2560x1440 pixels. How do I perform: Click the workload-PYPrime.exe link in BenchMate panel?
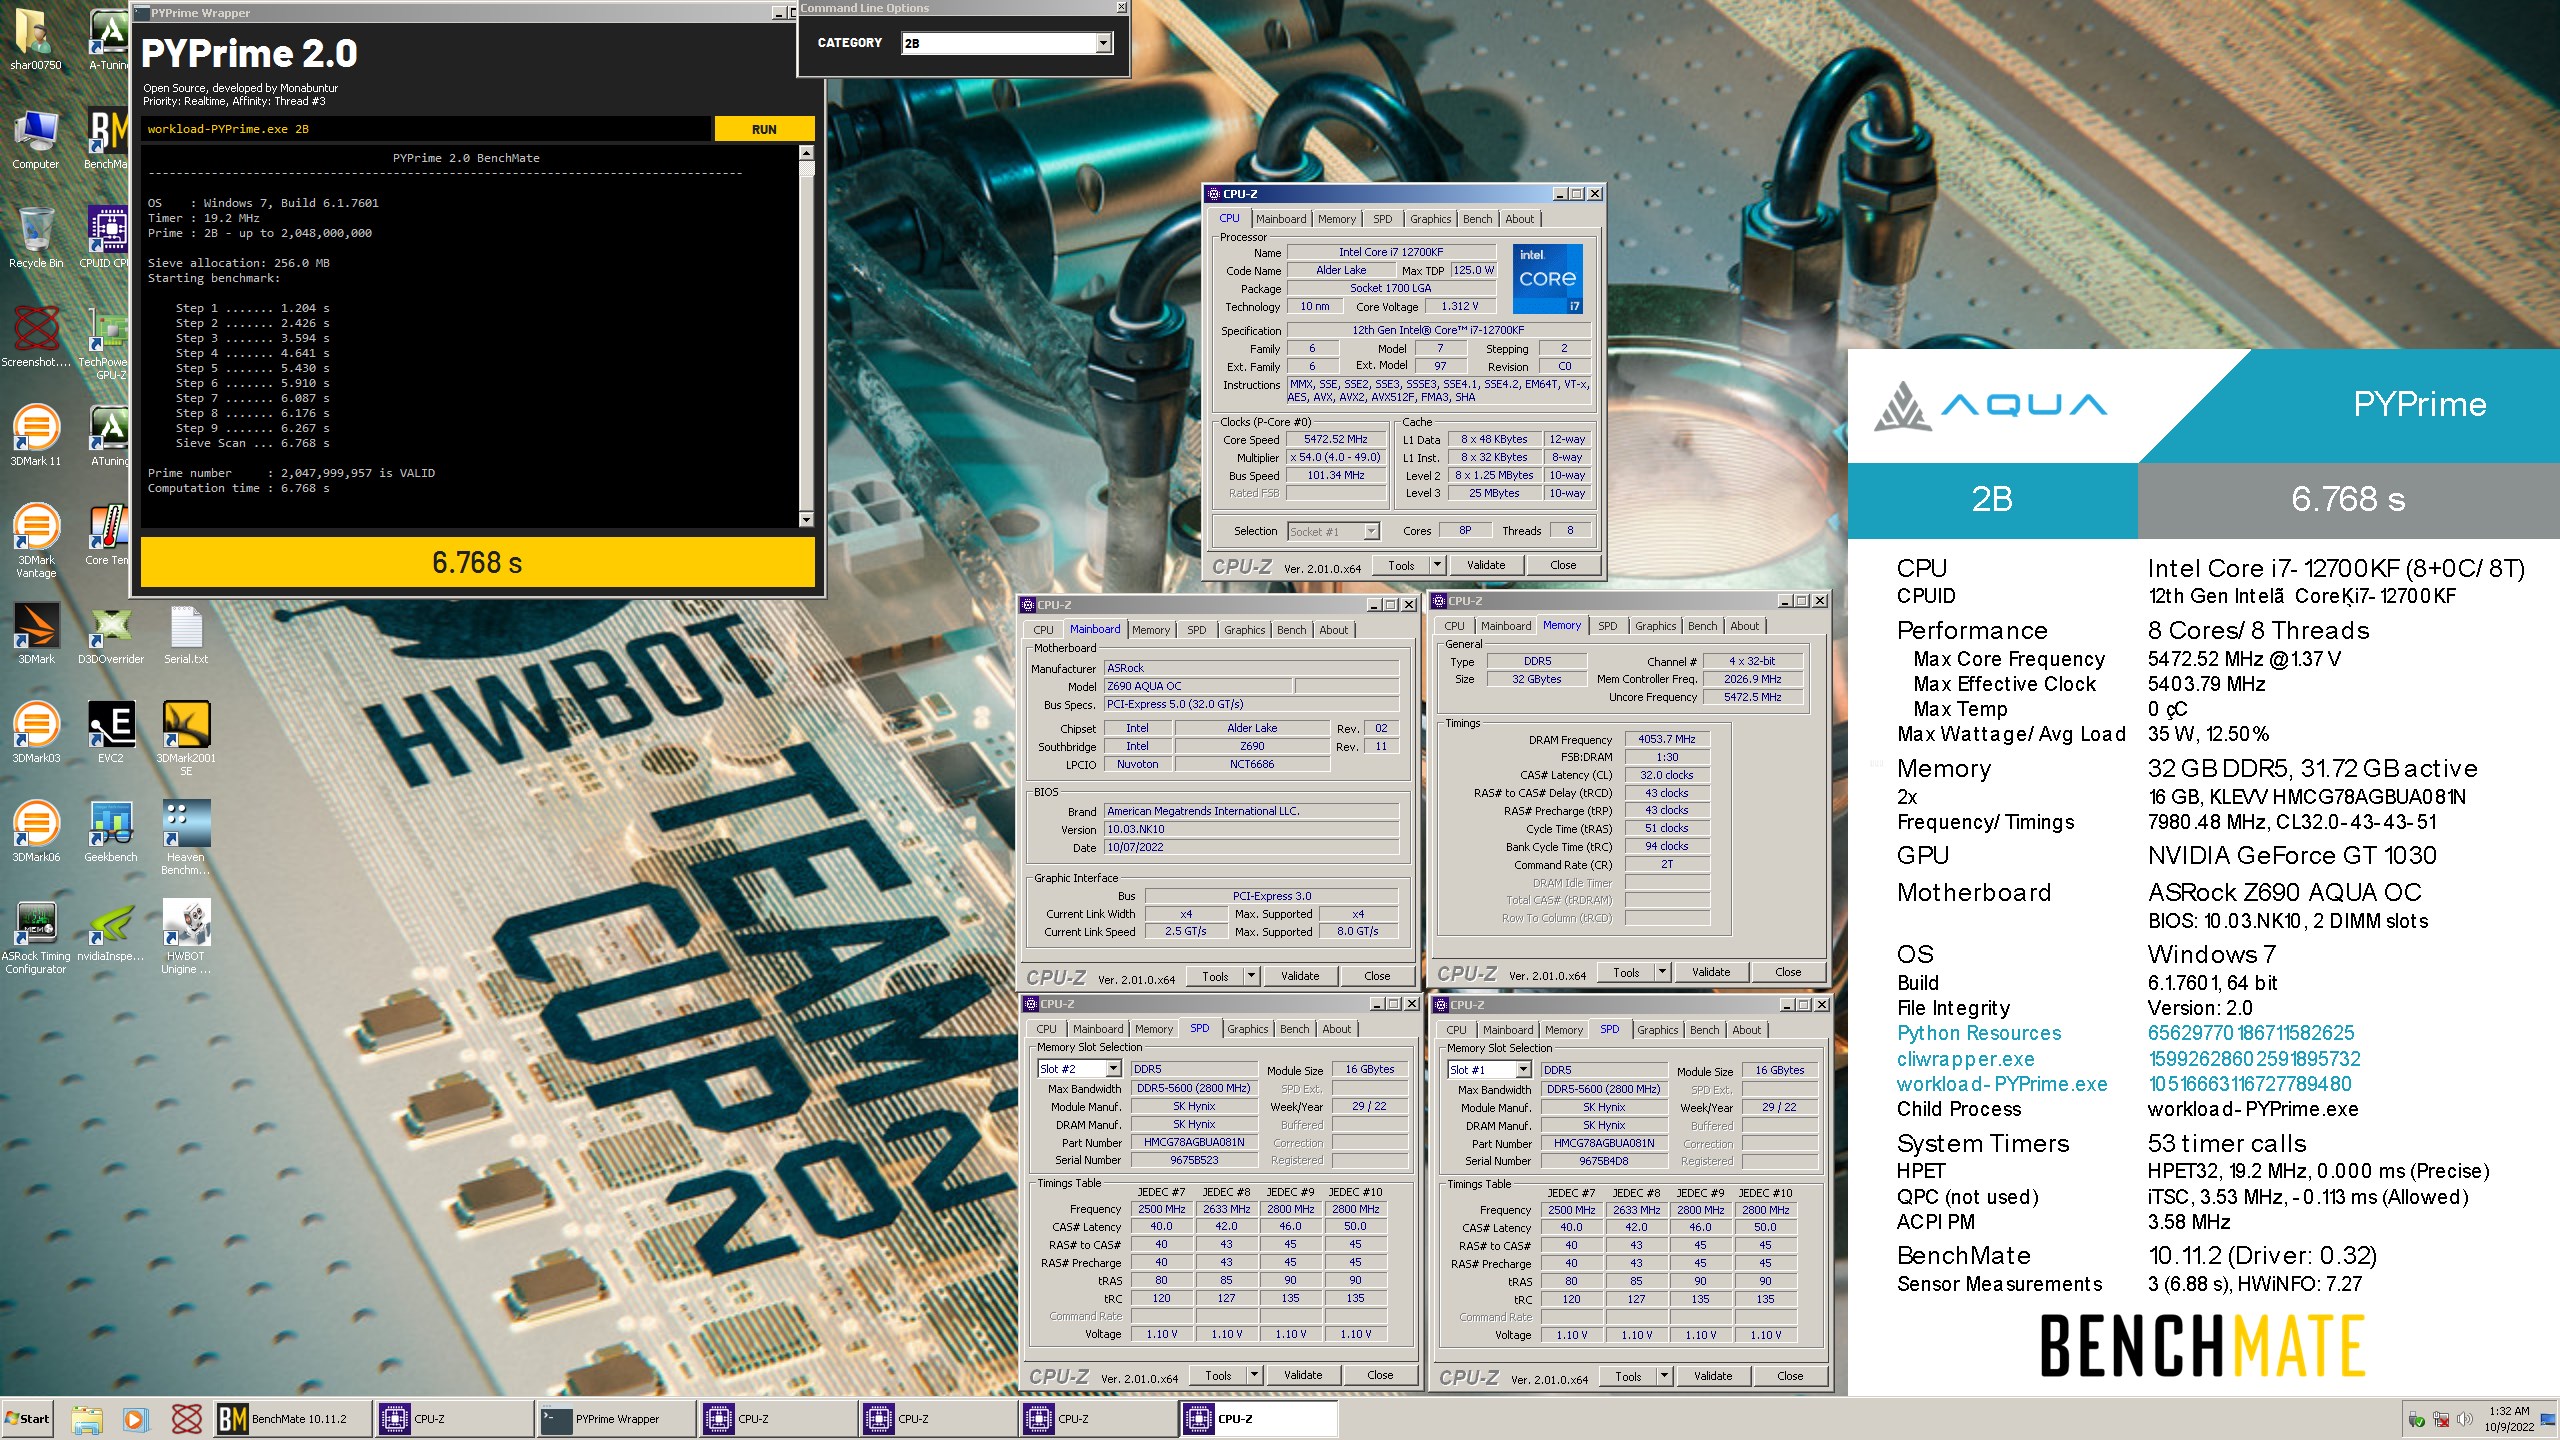tap(2002, 1084)
